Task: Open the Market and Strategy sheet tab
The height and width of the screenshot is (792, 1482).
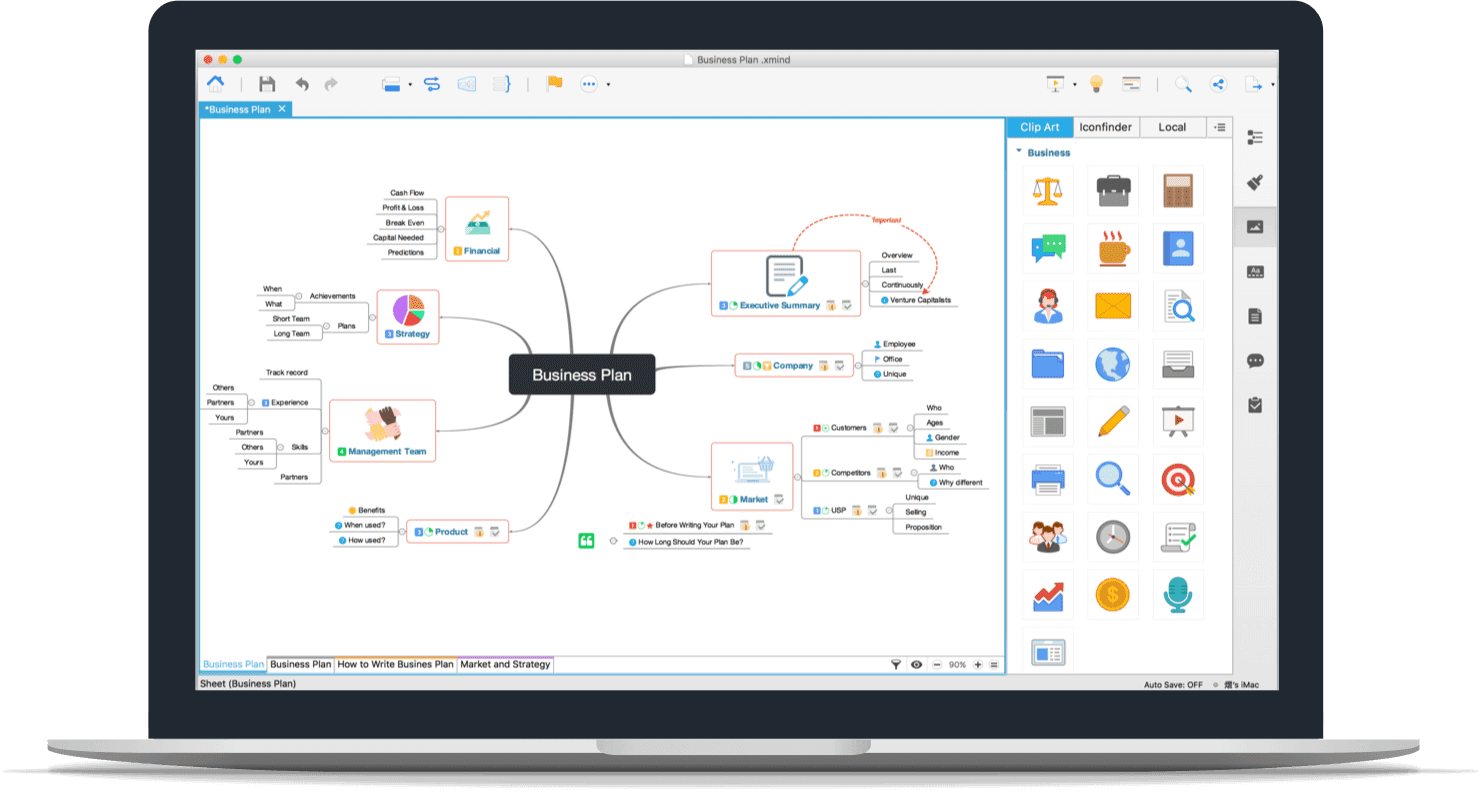Action: (505, 664)
